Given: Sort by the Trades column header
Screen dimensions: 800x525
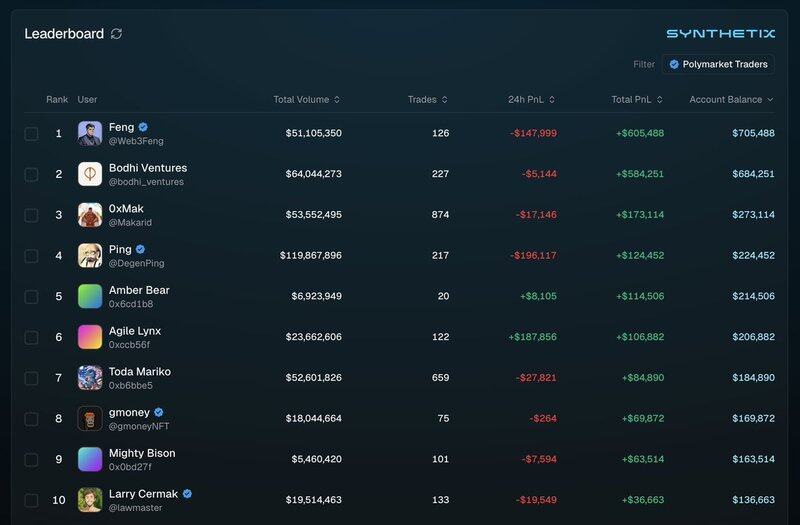Looking at the screenshot, I should tap(427, 100).
